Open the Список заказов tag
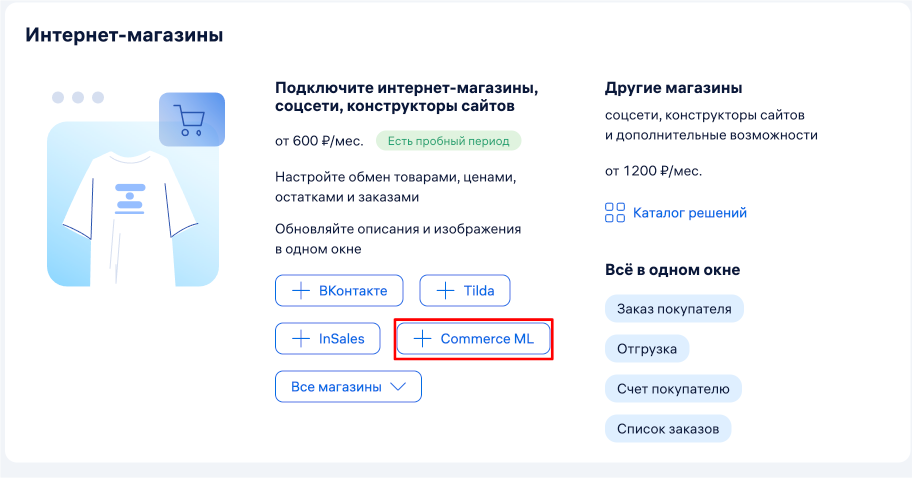Screen dimensions: 912x478 [x=667, y=429]
